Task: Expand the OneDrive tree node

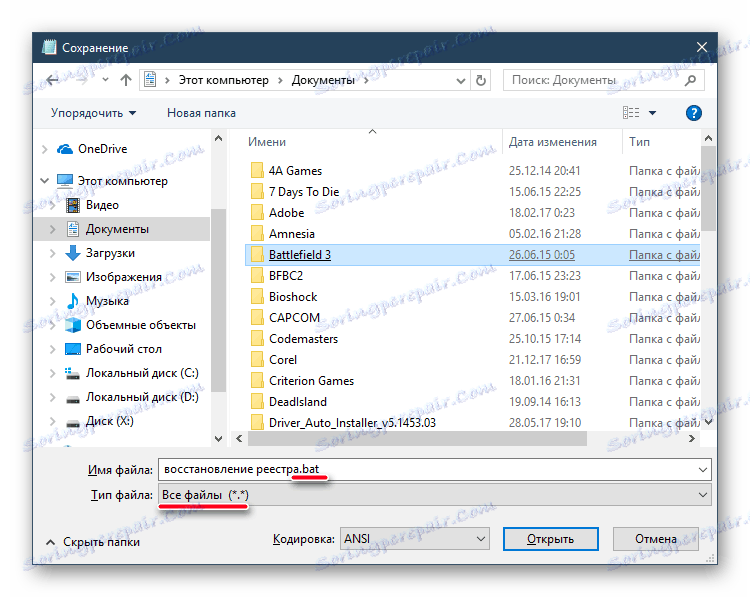Action: 44,149
